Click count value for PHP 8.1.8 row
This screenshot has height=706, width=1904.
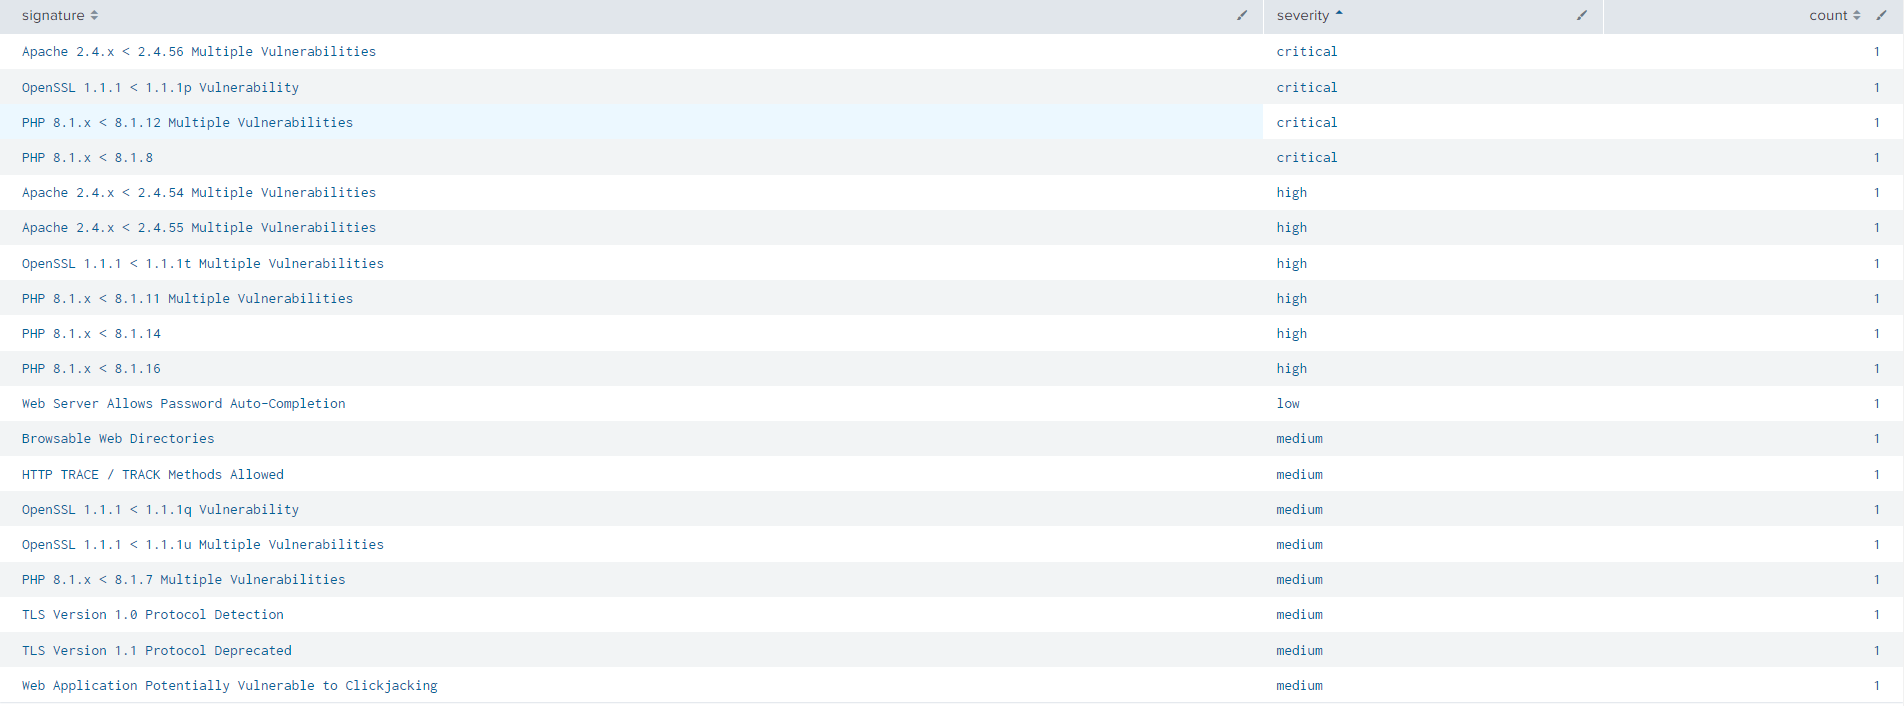(x=1877, y=158)
